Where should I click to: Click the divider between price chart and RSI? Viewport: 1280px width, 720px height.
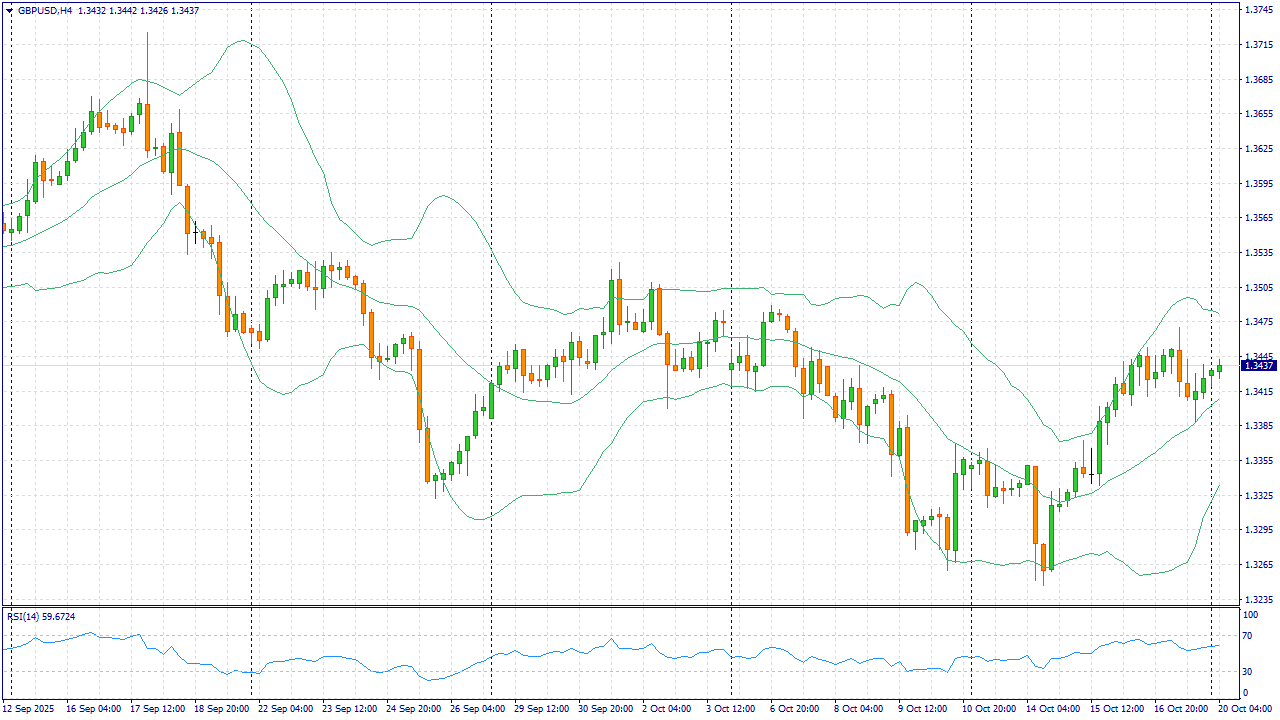tap(620, 606)
